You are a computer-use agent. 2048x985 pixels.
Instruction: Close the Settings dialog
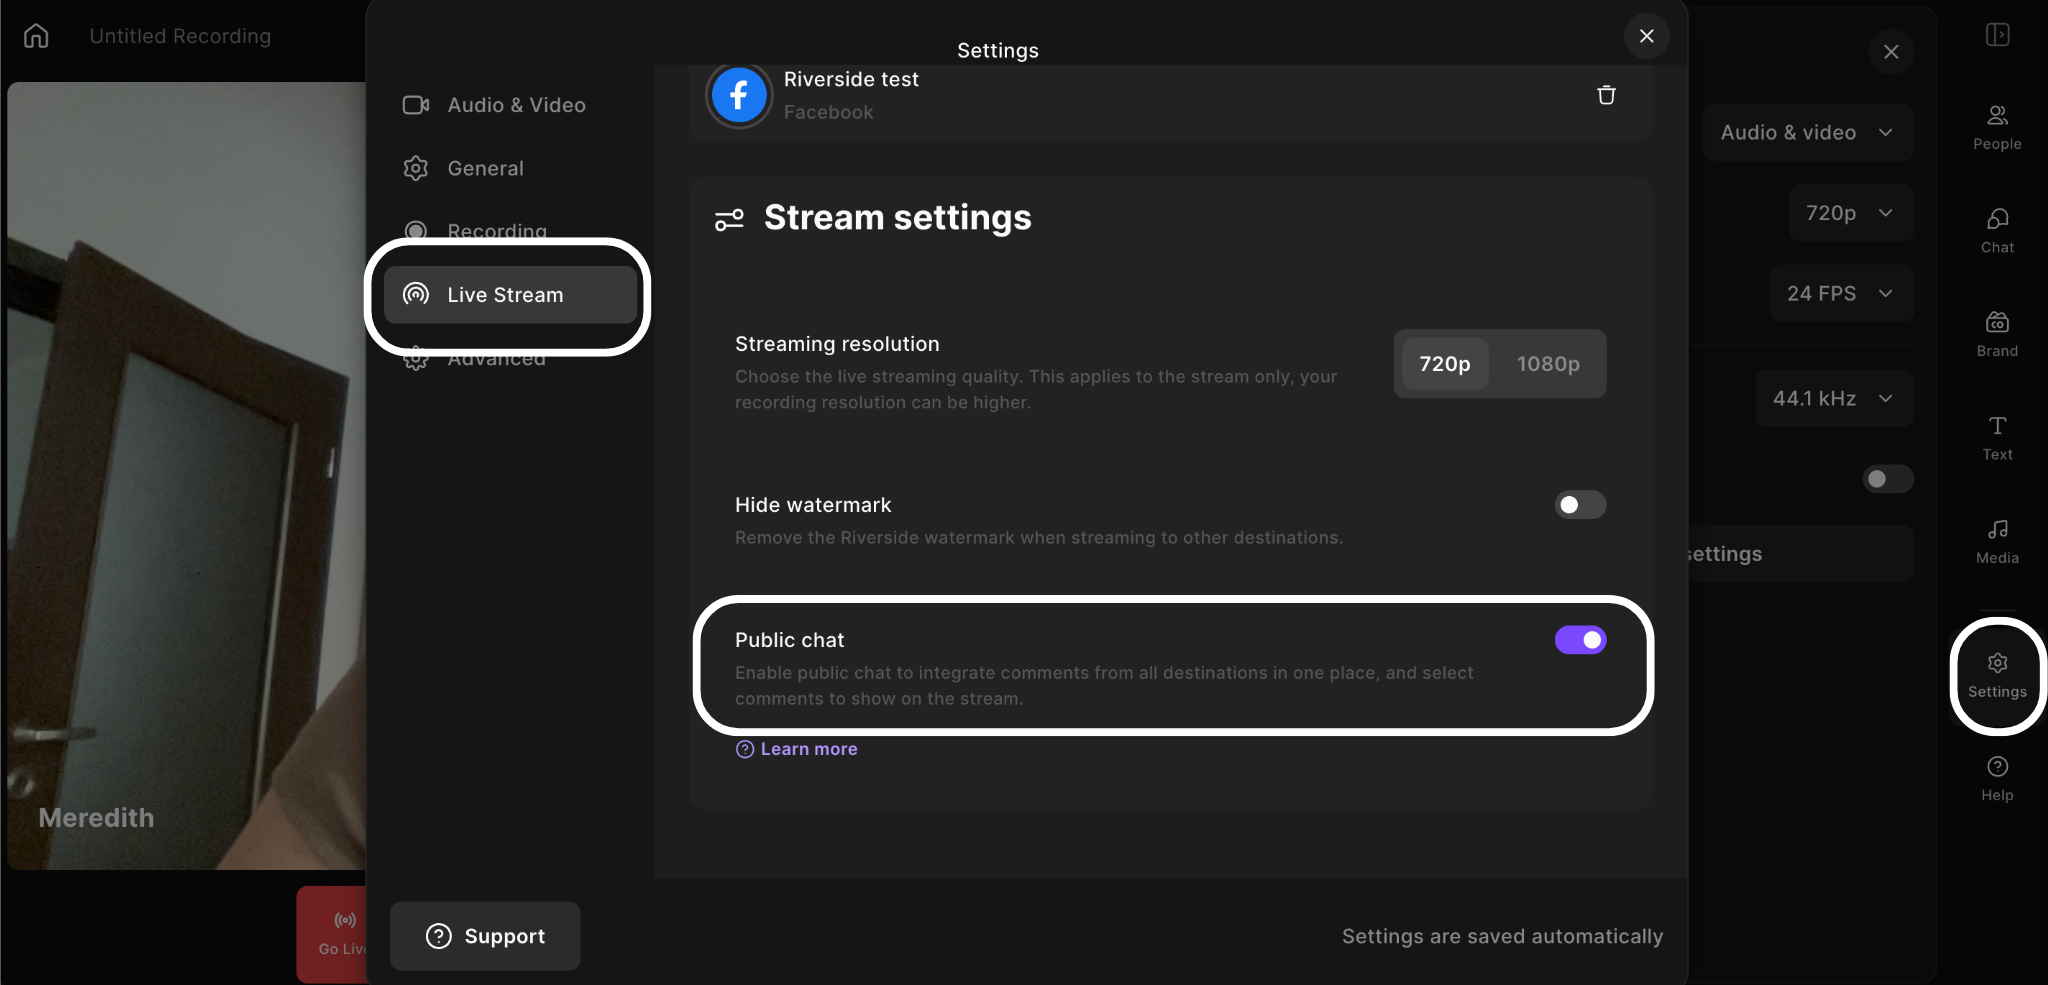[1646, 36]
